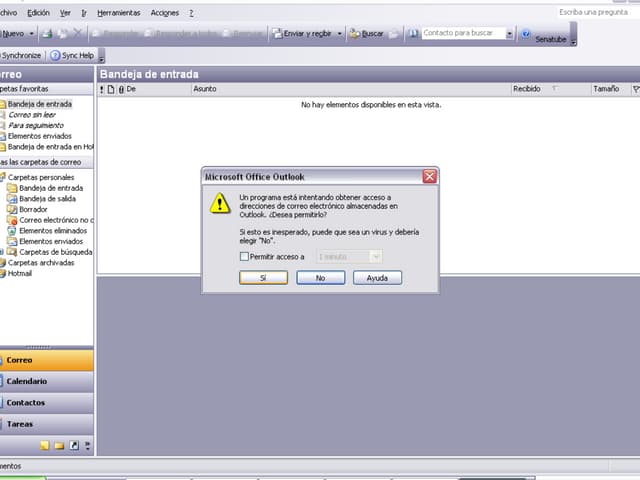Screen dimensions: 640x480
Task: Select Correo sin leer favorite folder
Action: [x=32, y=115]
